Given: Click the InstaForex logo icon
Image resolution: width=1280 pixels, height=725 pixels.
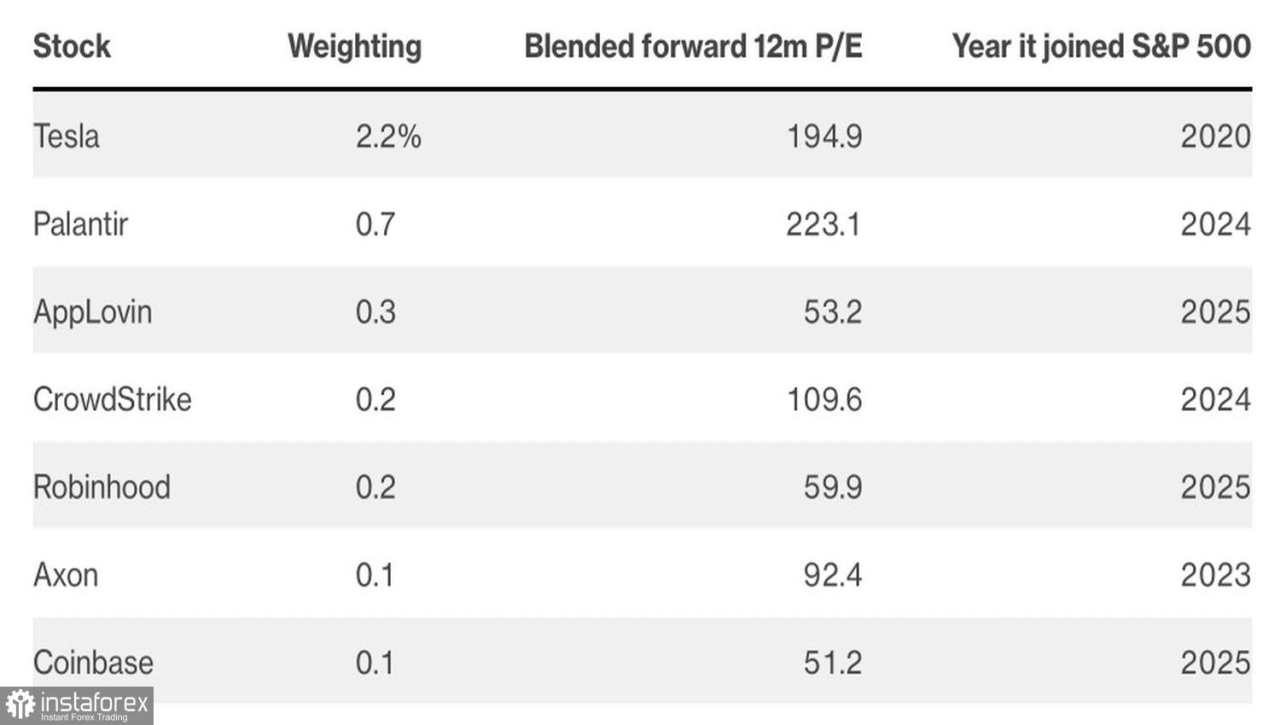Looking at the screenshot, I should coord(20,705).
